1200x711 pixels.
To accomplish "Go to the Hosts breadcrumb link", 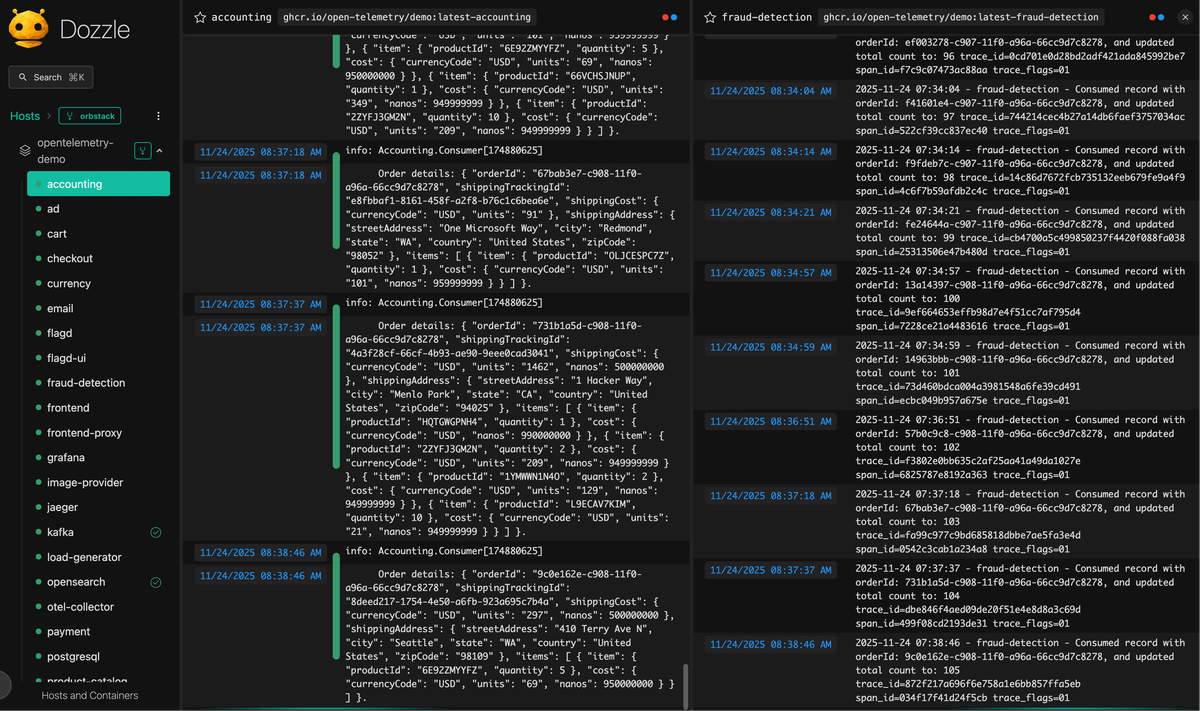I will (25, 116).
